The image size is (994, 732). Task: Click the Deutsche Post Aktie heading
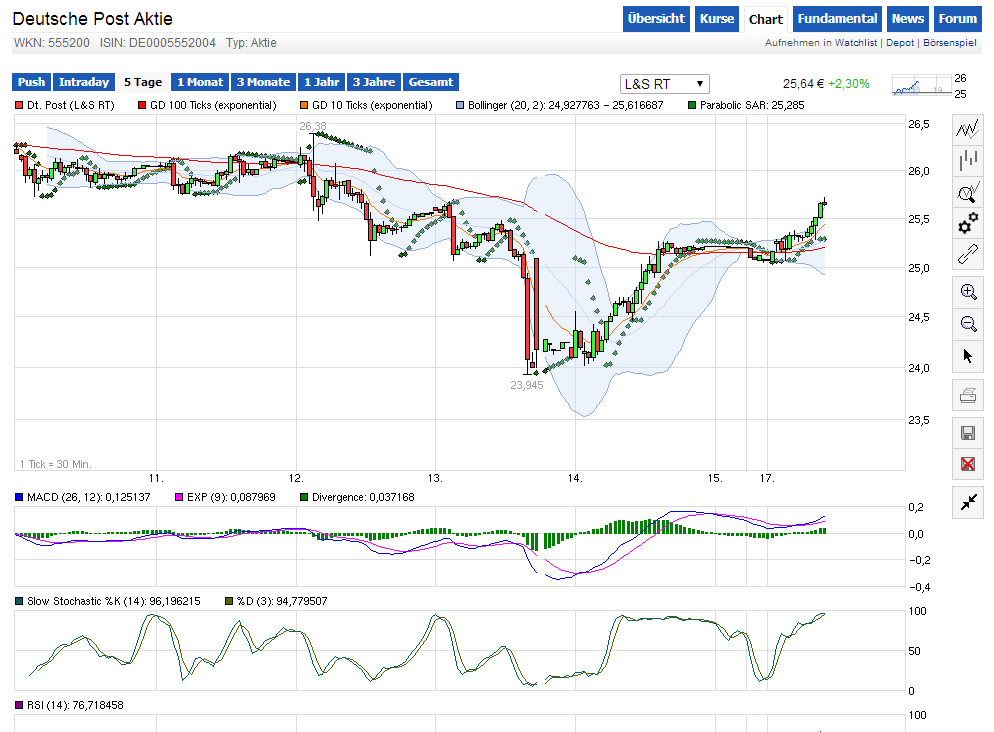coord(93,19)
